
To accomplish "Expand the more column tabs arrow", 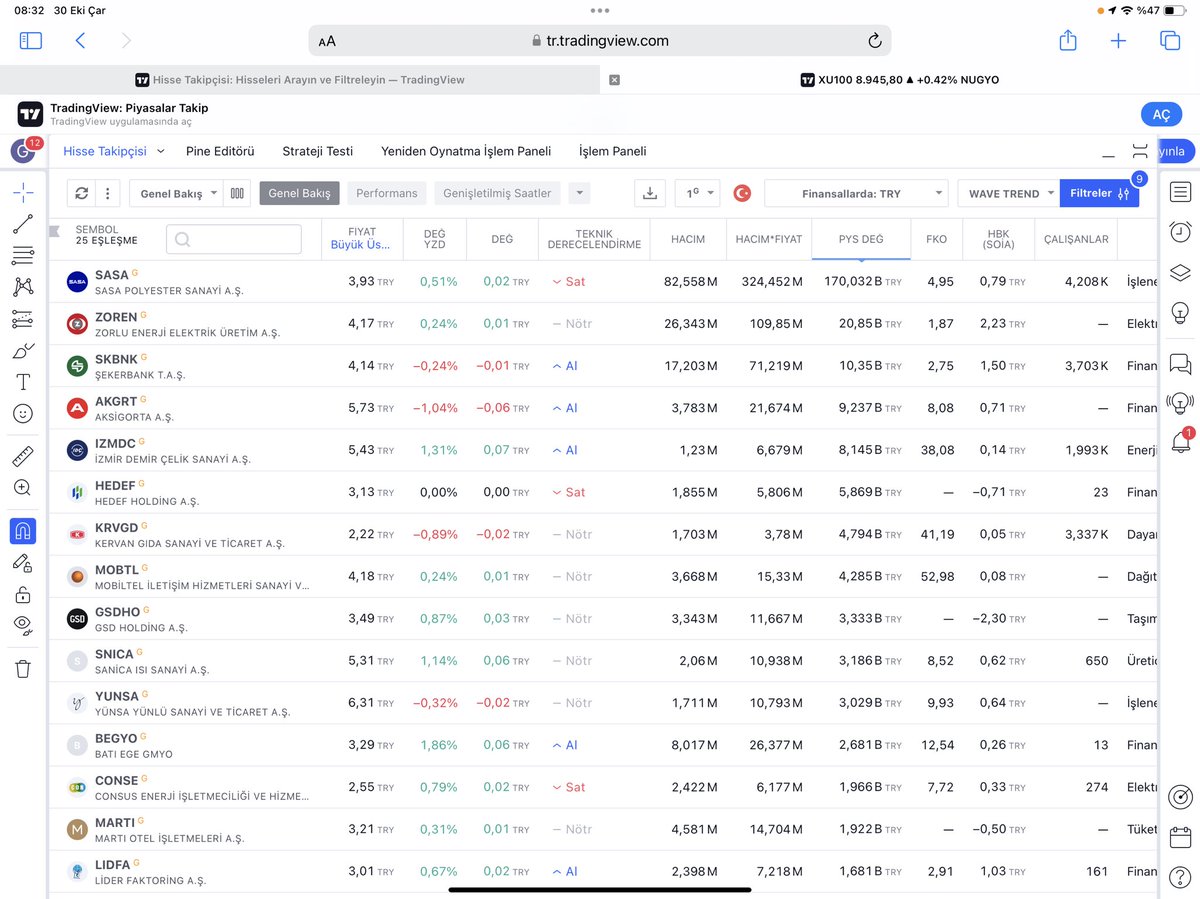I will click(579, 193).
